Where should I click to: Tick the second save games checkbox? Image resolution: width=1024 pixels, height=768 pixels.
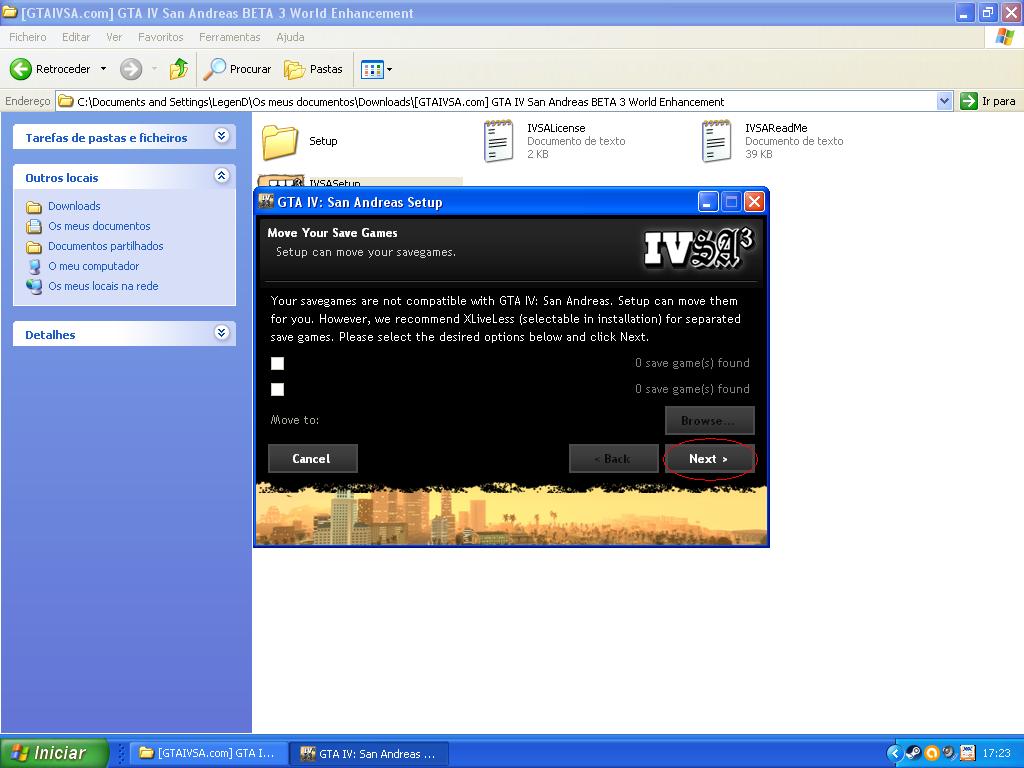click(278, 389)
